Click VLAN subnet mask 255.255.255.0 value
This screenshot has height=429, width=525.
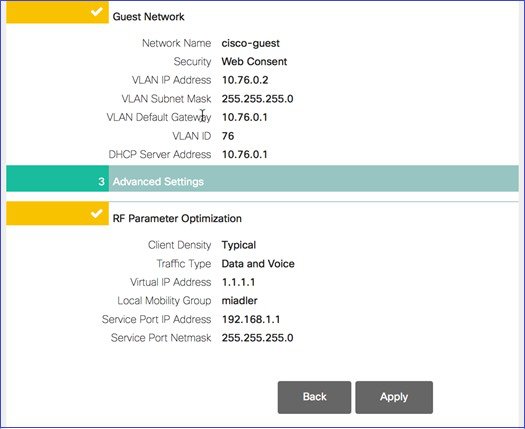coord(257,99)
